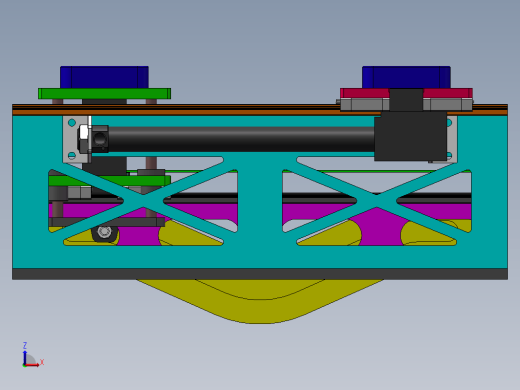Pick the left blue motor block
520x390 pixels.
tap(104, 77)
